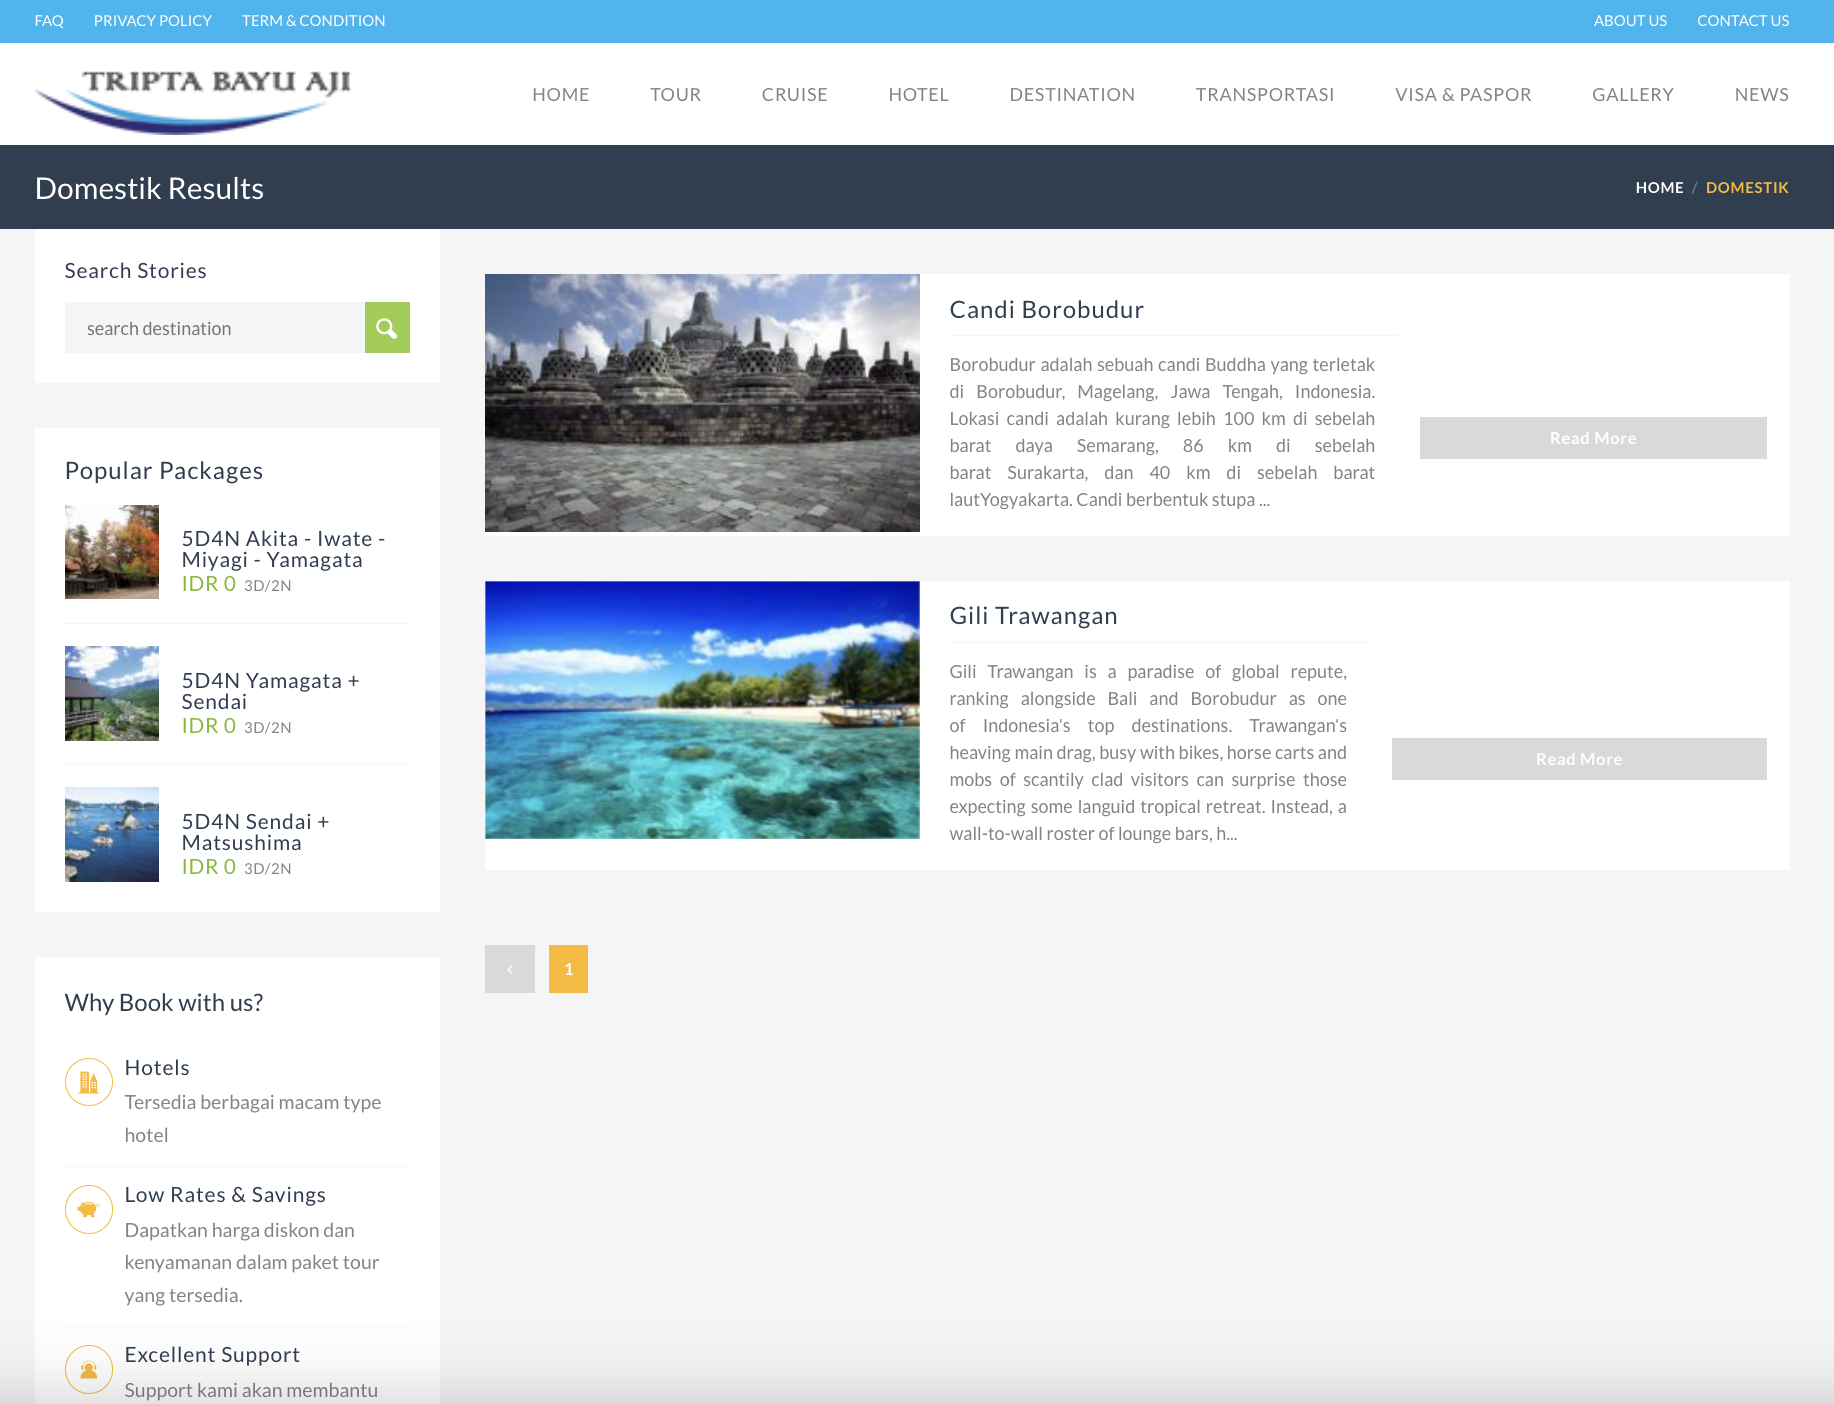
Task: Read More about Candi Borobudur
Action: click(x=1592, y=438)
